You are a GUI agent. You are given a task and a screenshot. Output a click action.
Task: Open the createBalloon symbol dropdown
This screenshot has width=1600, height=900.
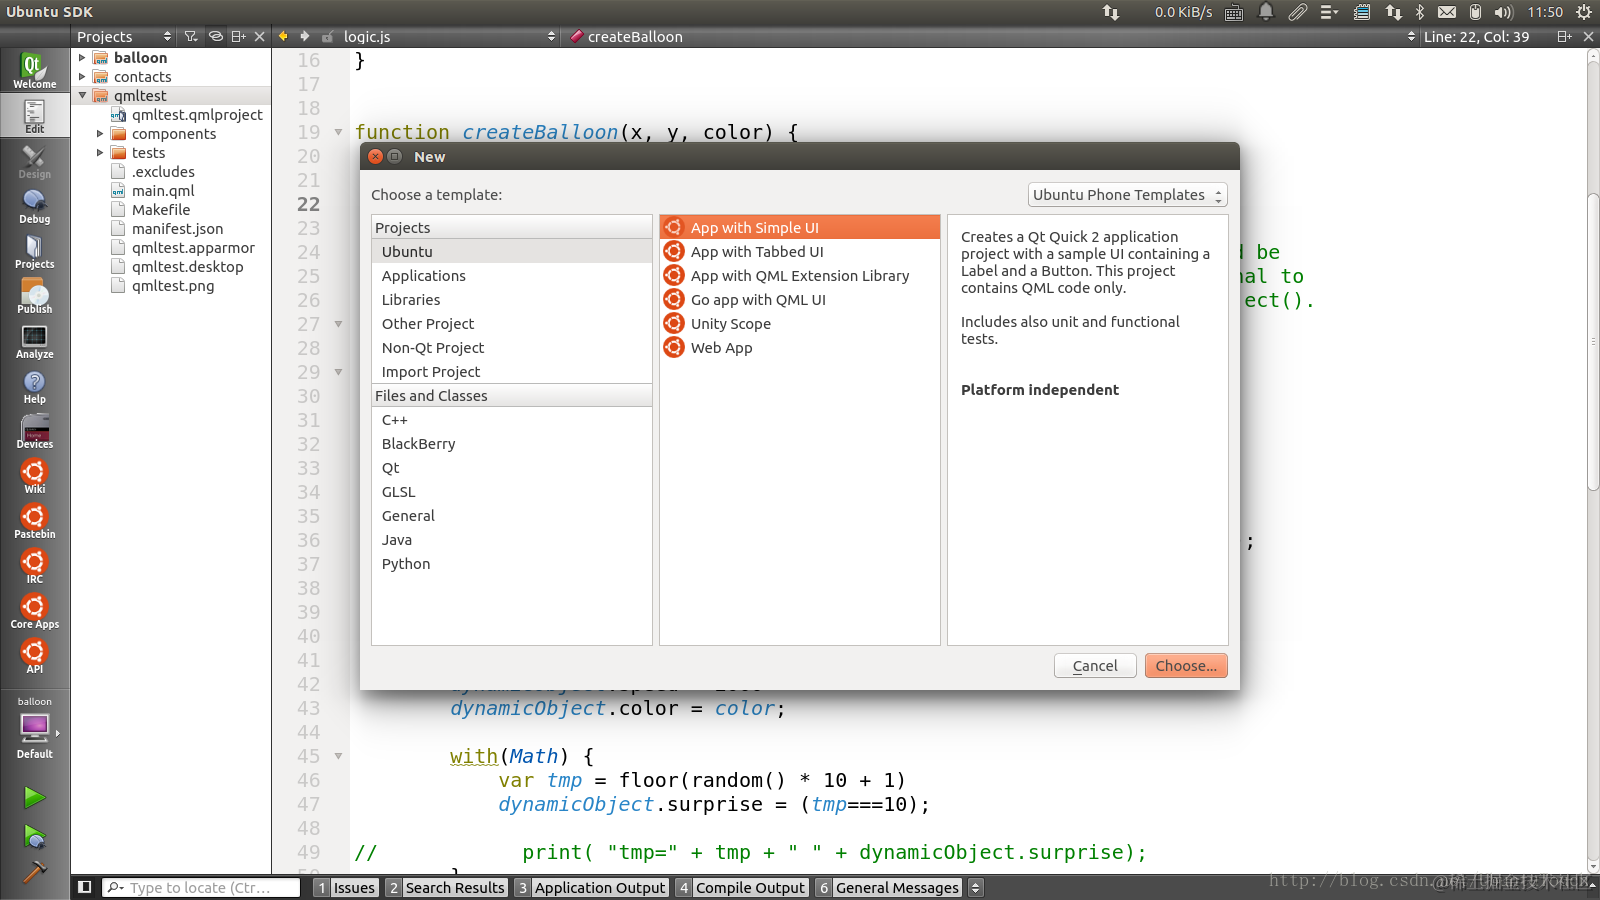992,36
